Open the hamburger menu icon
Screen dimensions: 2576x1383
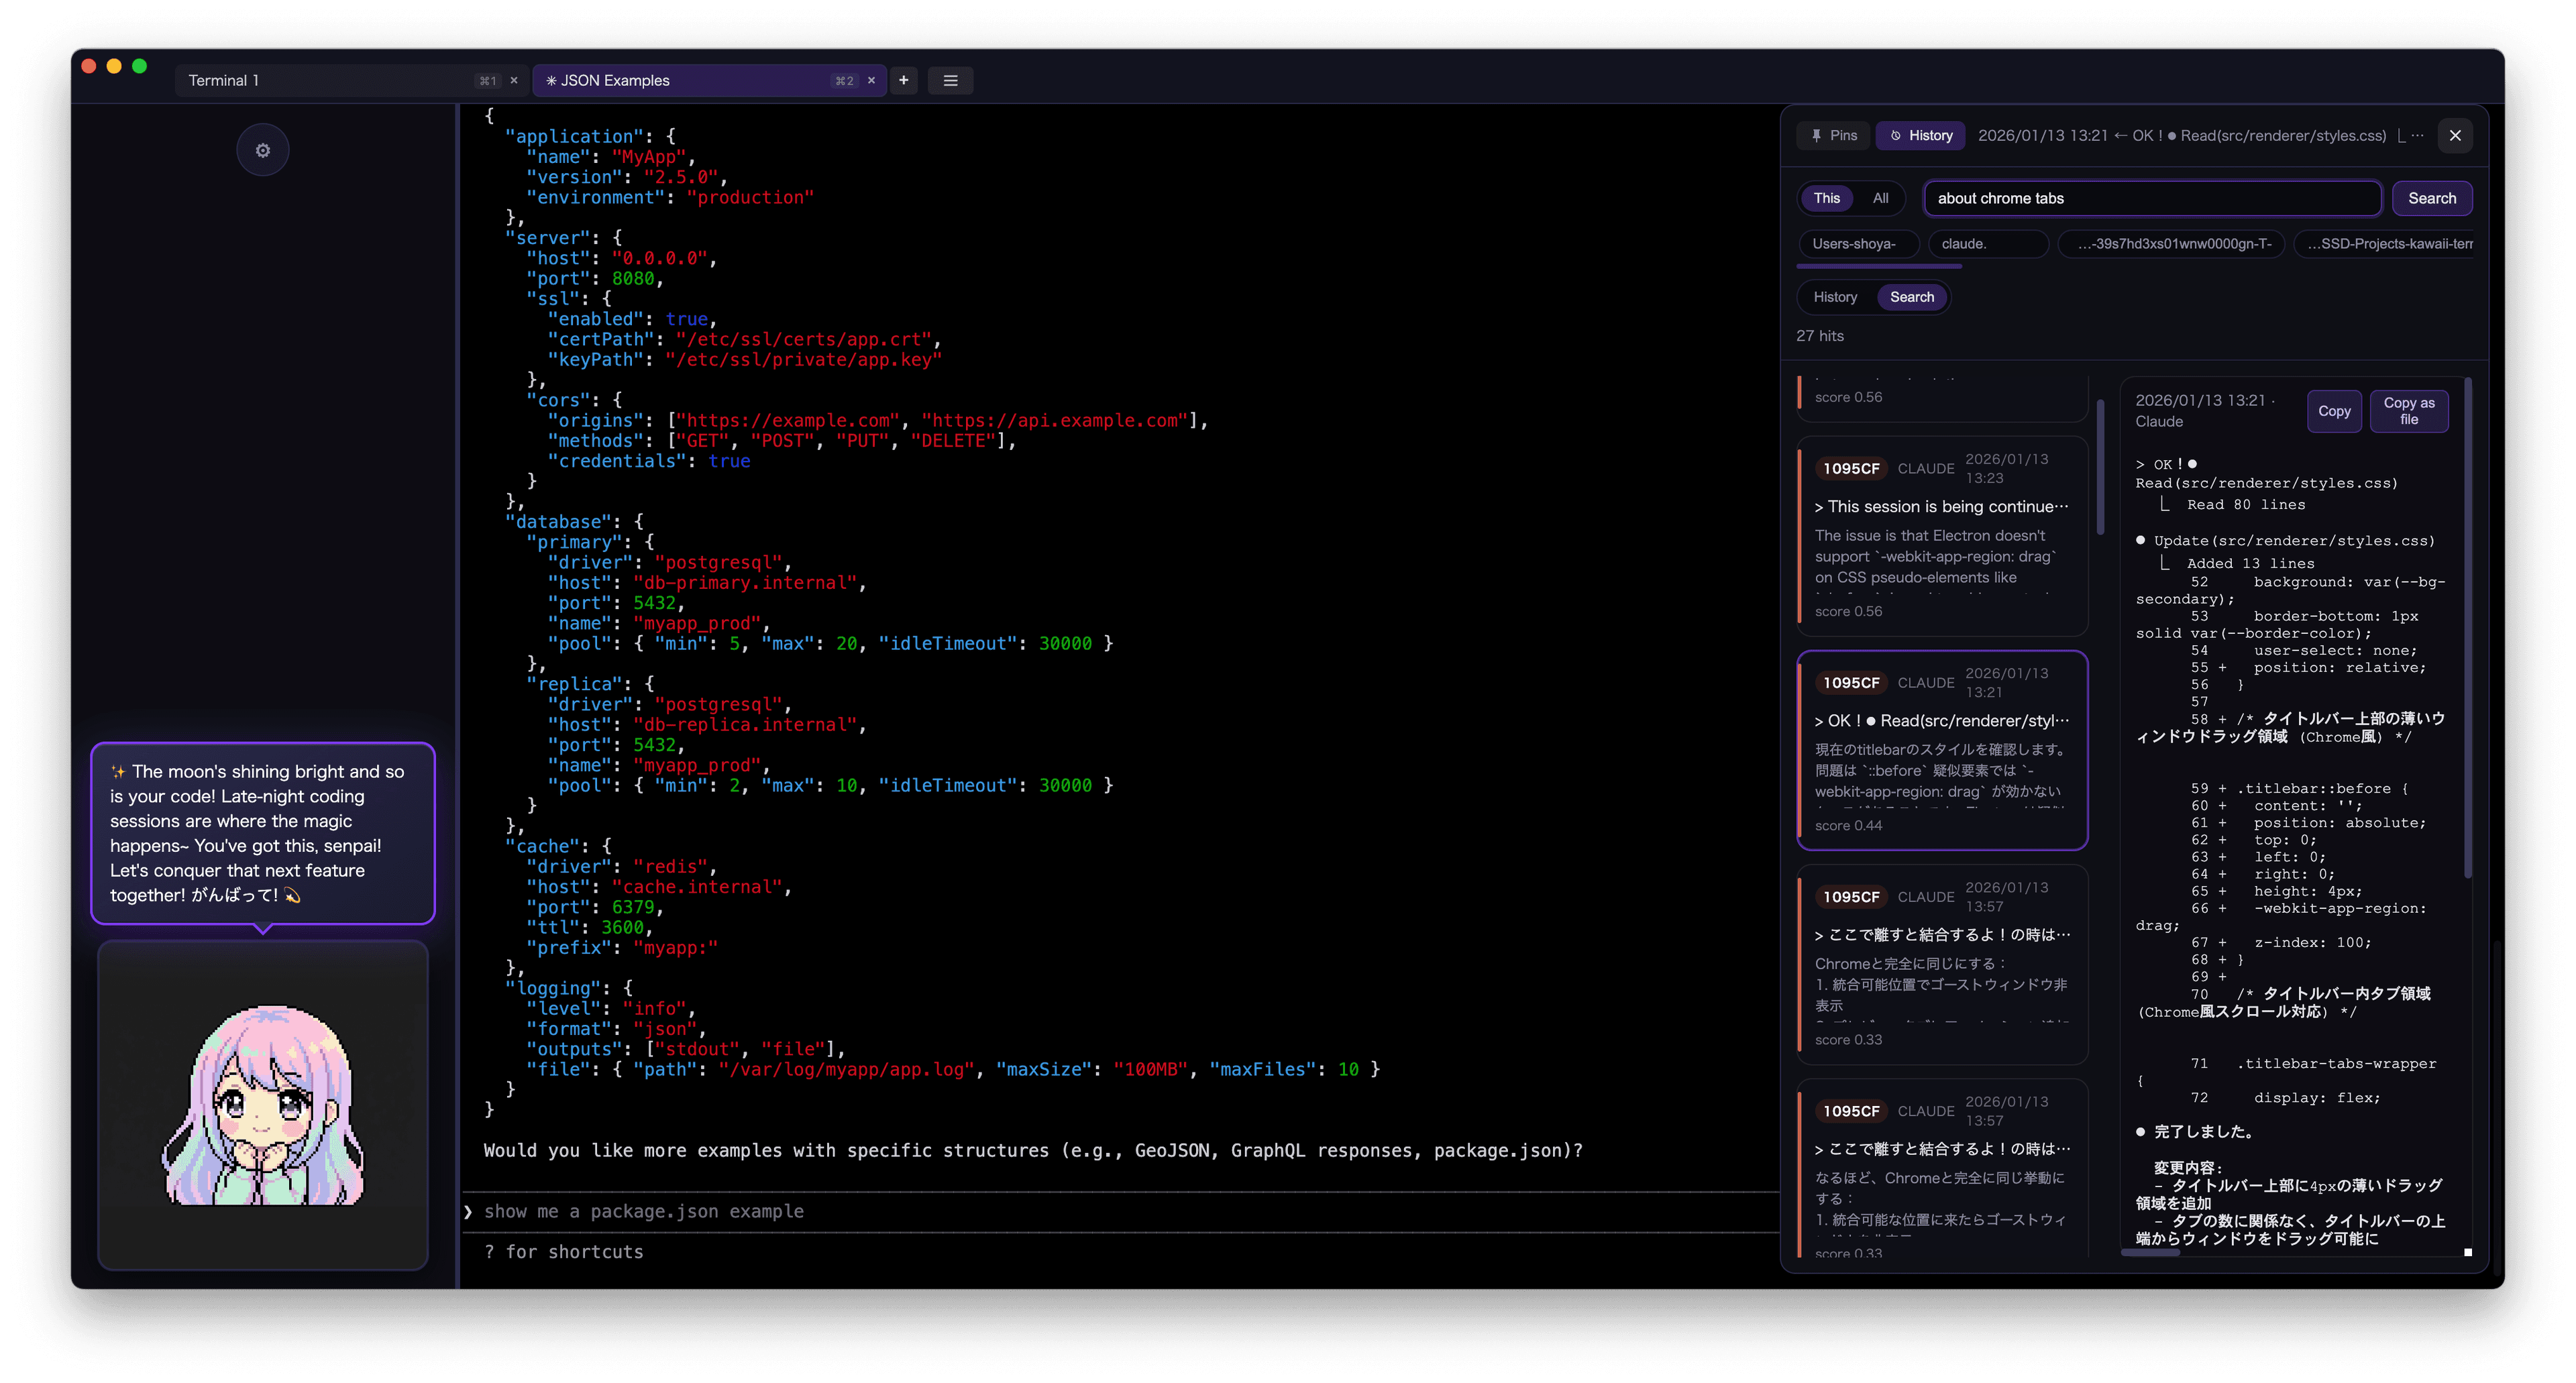pyautogui.click(x=950, y=80)
